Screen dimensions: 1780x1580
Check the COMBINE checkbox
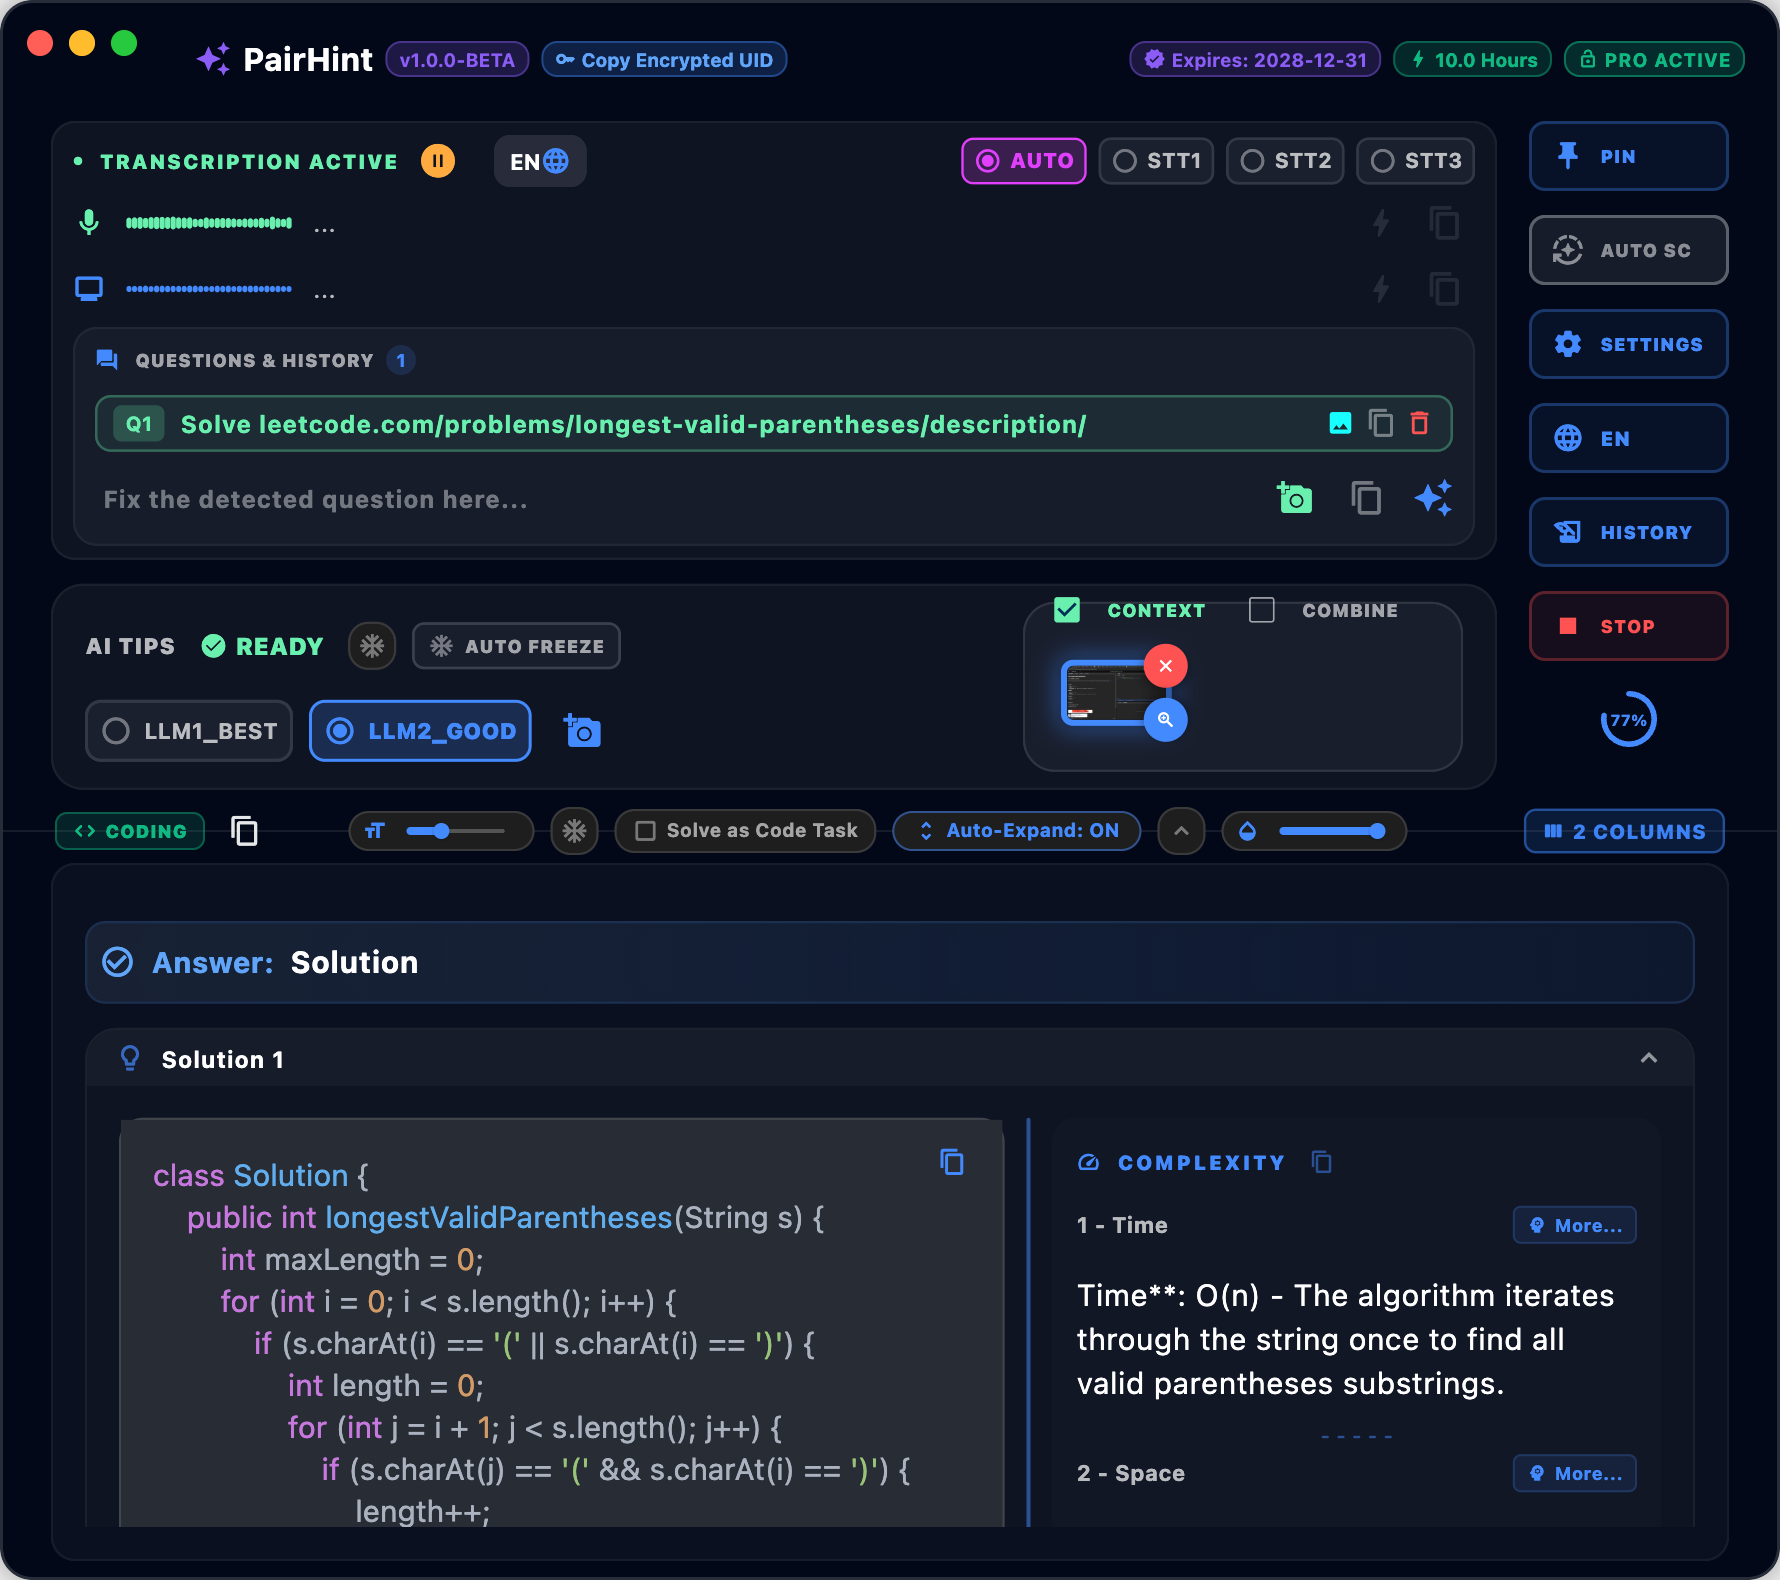pyautogui.click(x=1262, y=610)
